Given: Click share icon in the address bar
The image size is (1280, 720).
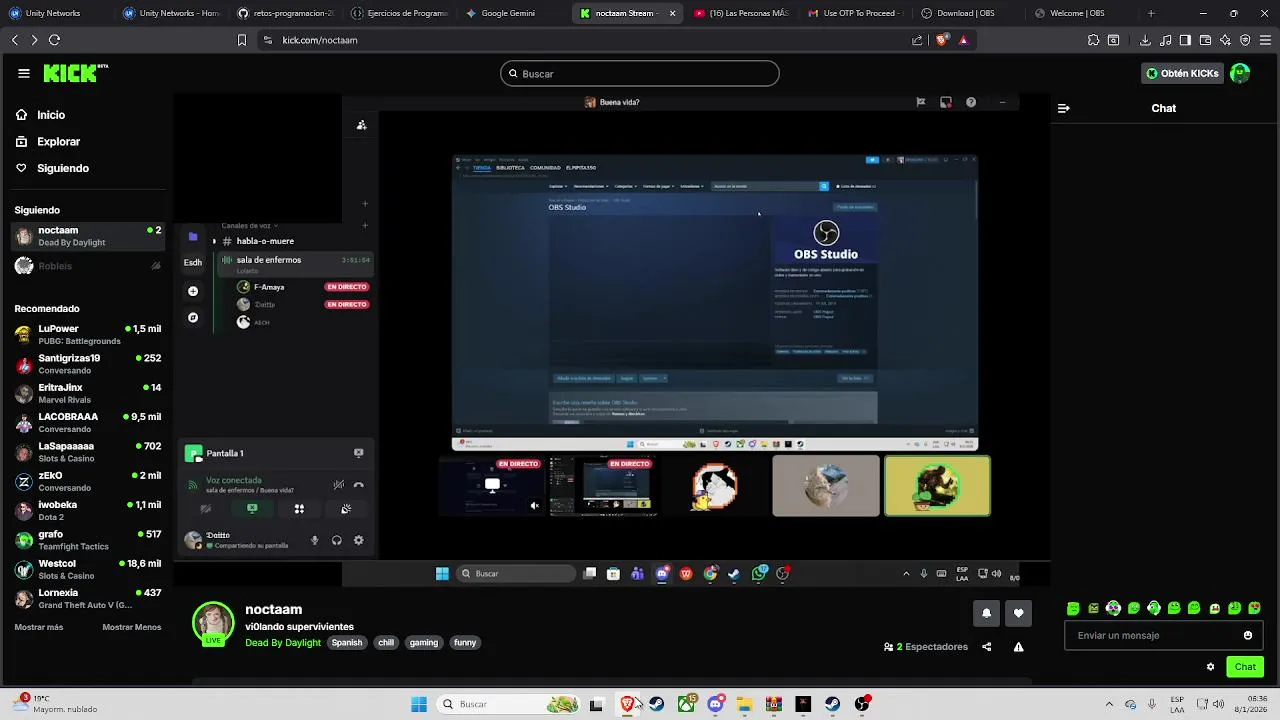Looking at the screenshot, I should [917, 40].
